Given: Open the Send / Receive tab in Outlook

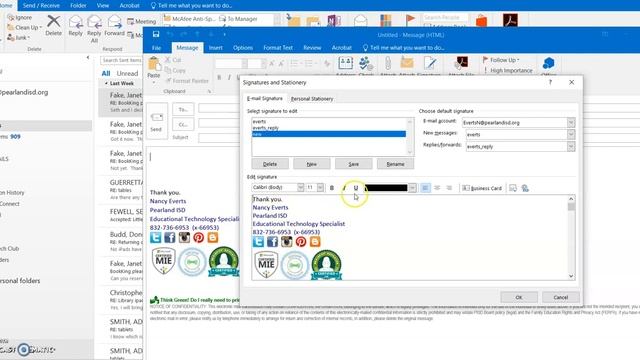Looking at the screenshot, I should (41, 6).
